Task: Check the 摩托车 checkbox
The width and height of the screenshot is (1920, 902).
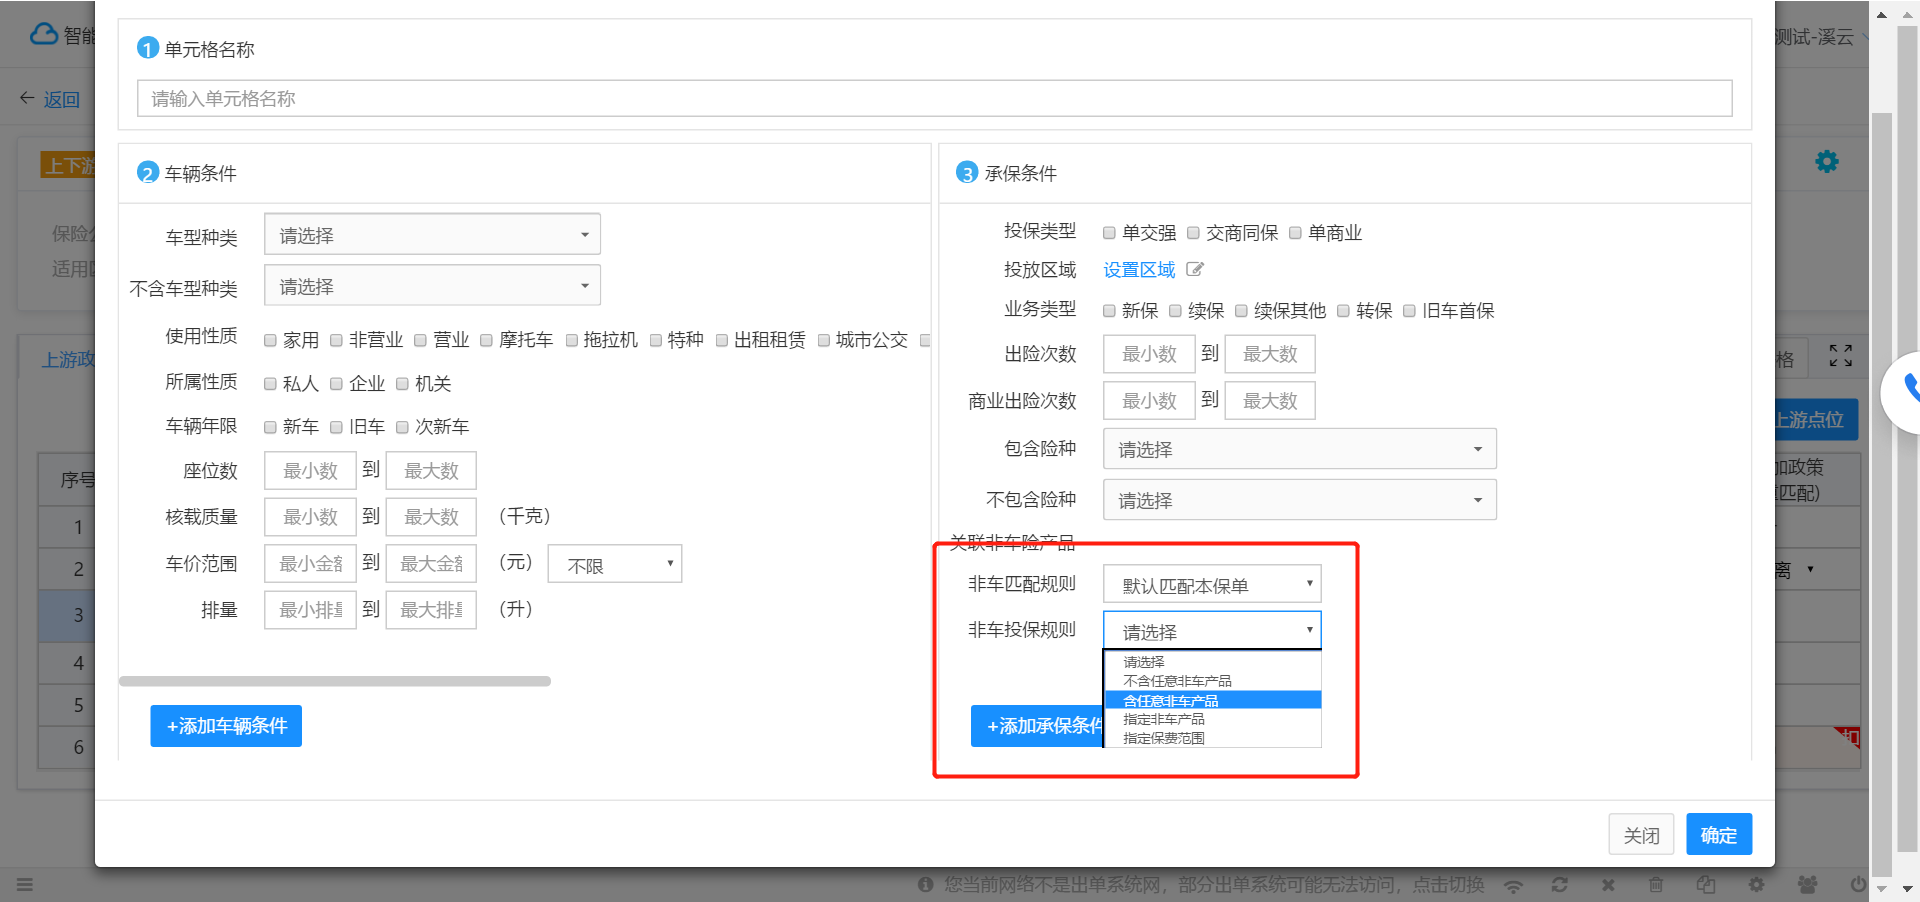Action: pyautogui.click(x=486, y=341)
